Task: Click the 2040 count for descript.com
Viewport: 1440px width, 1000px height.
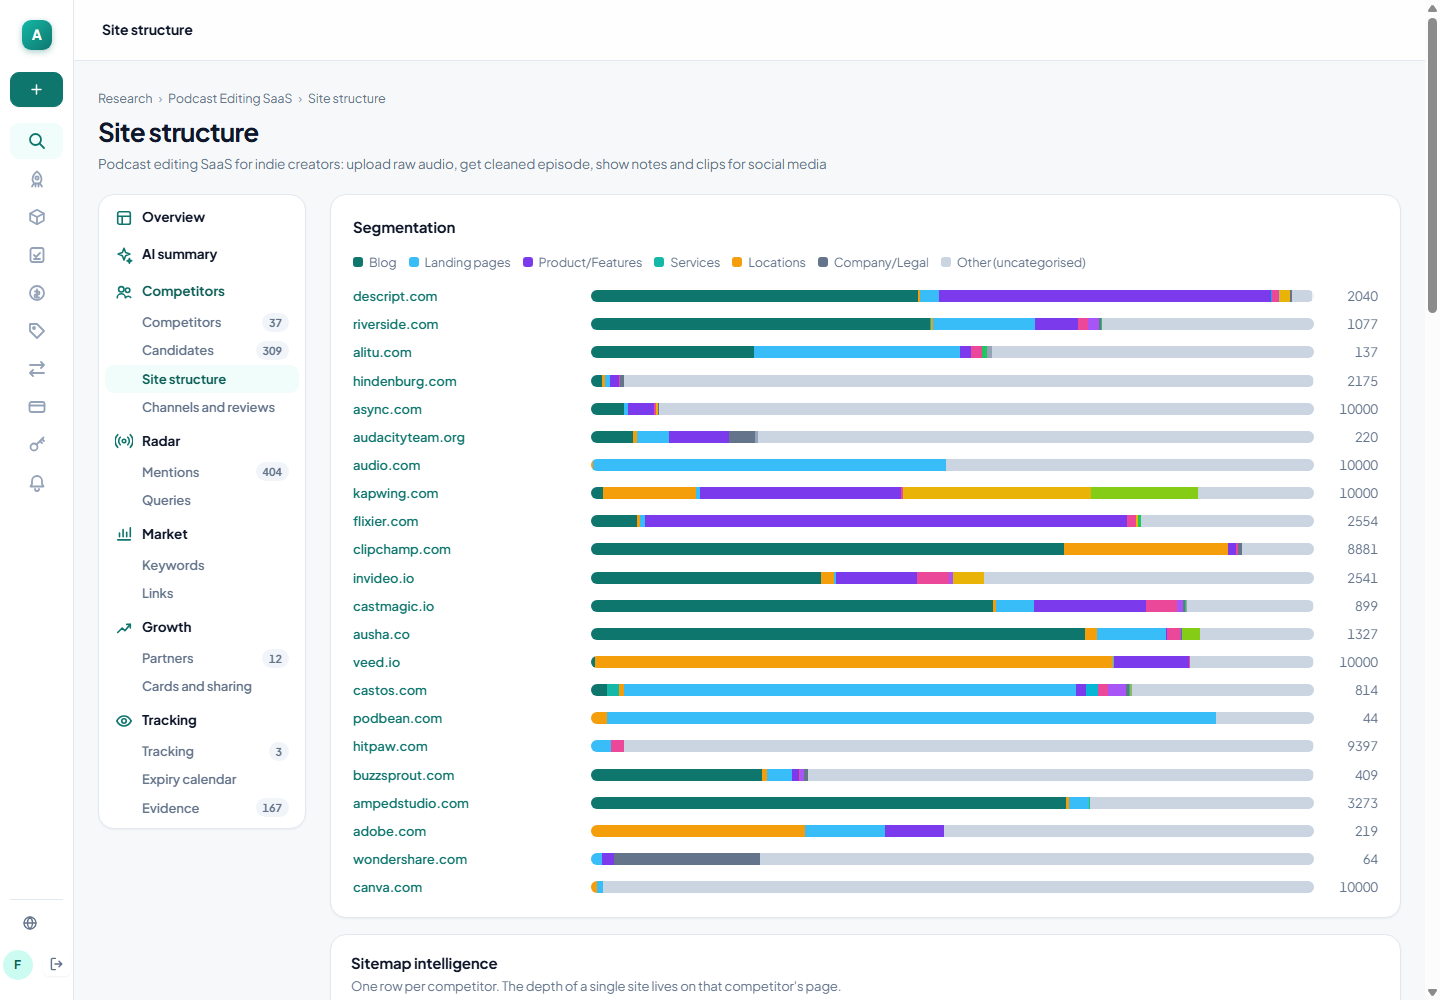Action: (1362, 296)
